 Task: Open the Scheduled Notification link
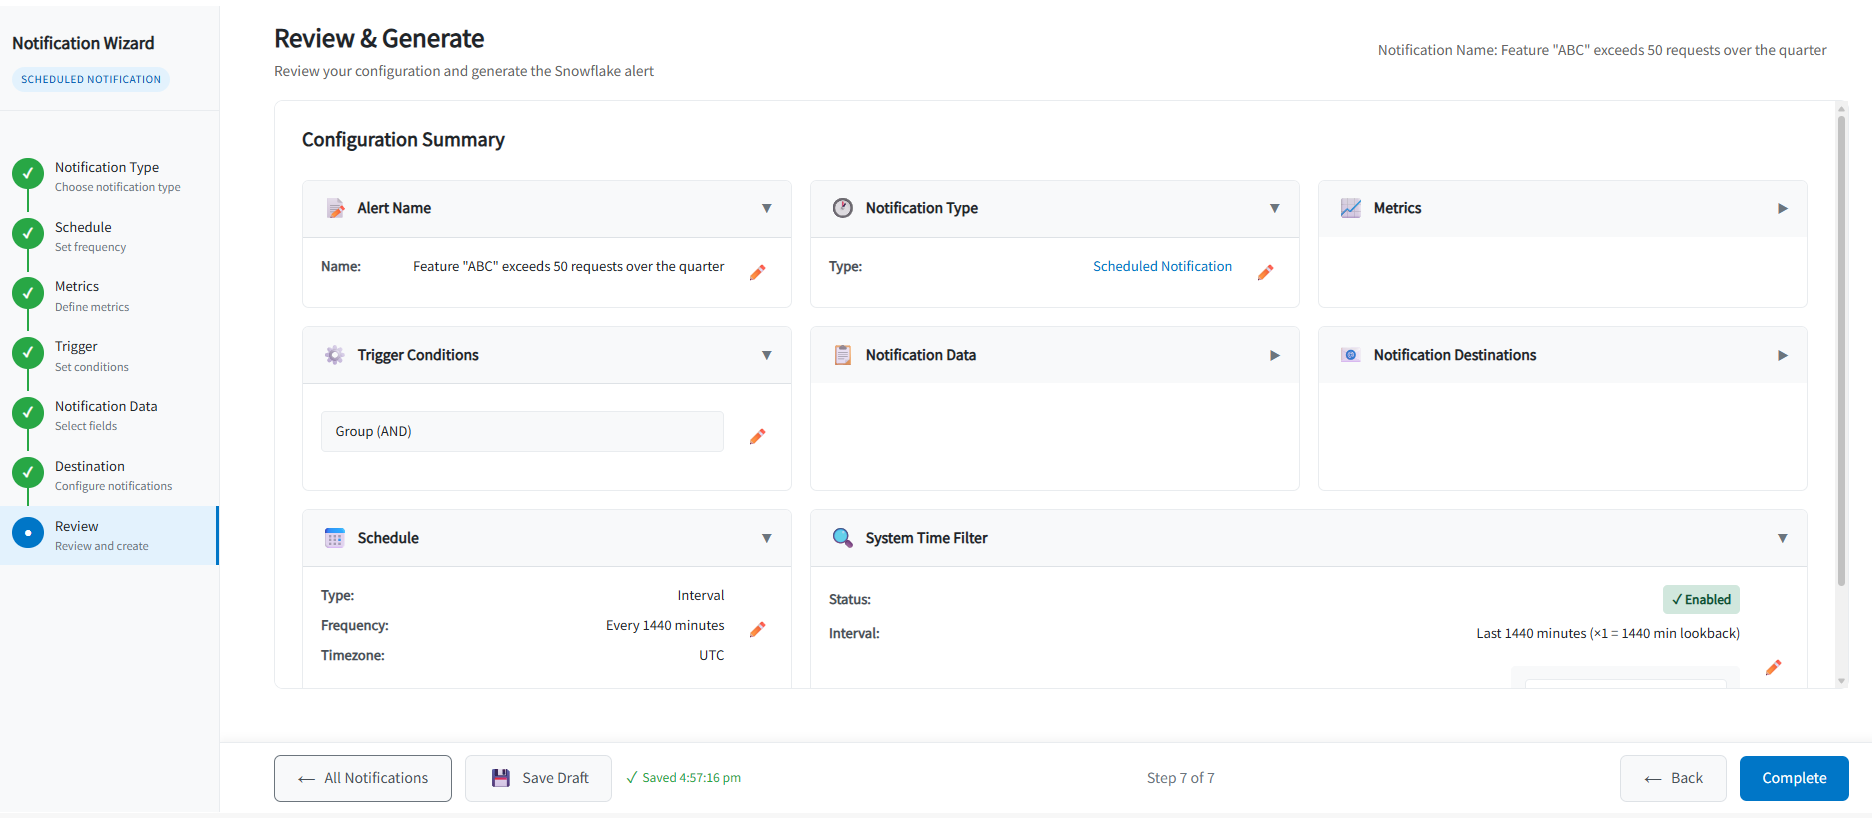click(x=1162, y=266)
